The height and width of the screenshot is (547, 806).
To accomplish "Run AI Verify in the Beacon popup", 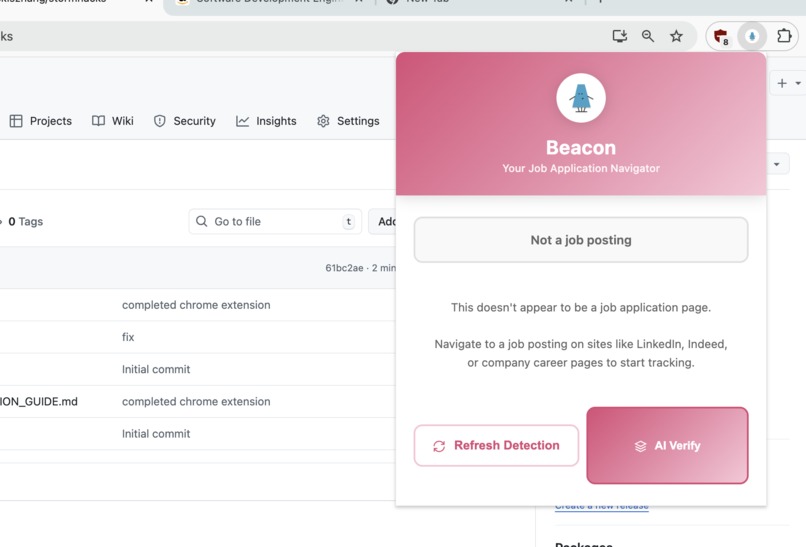I will (x=667, y=445).
